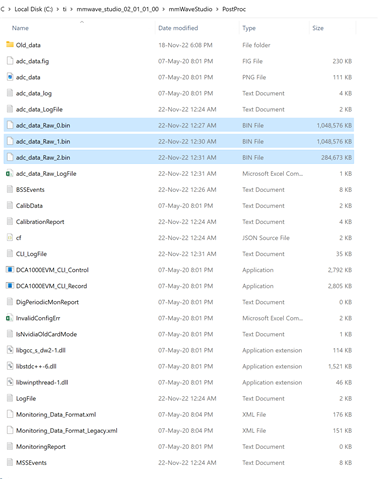Image resolution: width=378 pixels, height=479 pixels.
Task: Click JSON Source File type of cf
Action: click(x=266, y=238)
